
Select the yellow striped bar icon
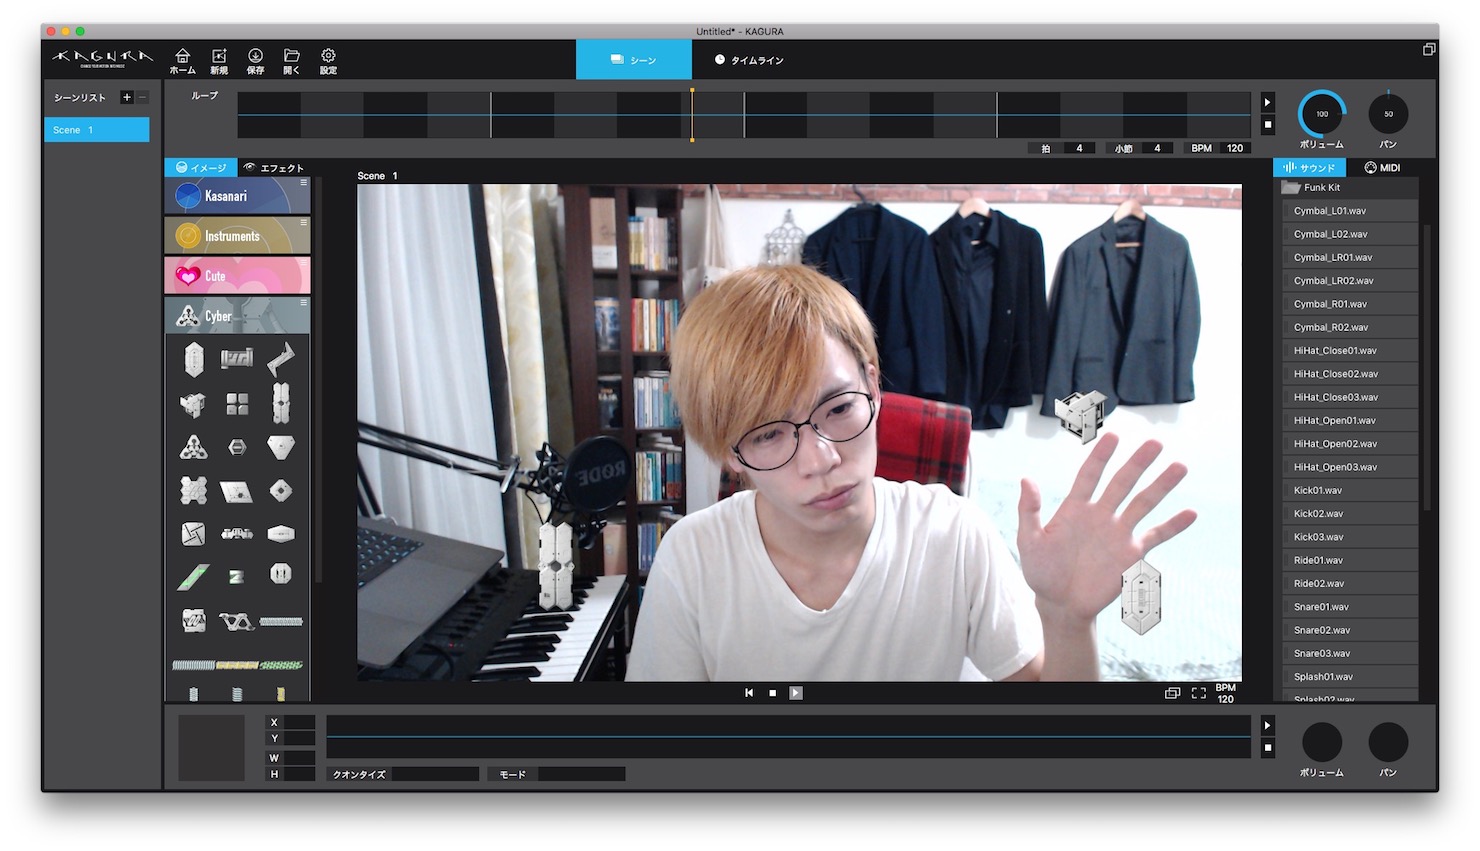coord(237,665)
